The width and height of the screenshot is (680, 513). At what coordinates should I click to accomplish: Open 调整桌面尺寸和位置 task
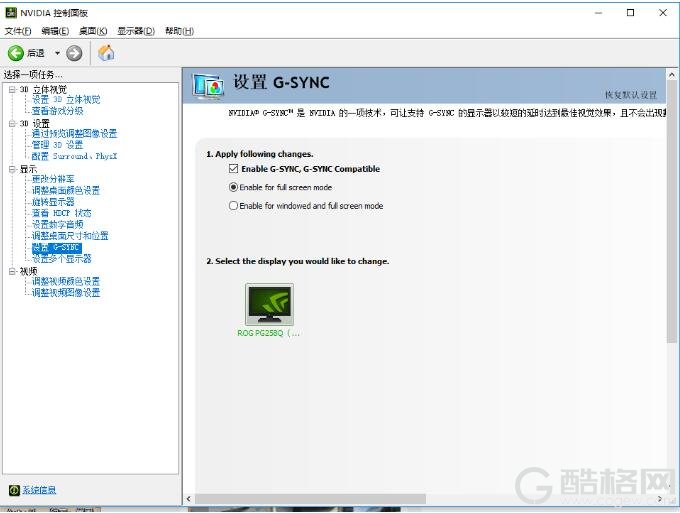click(x=70, y=235)
